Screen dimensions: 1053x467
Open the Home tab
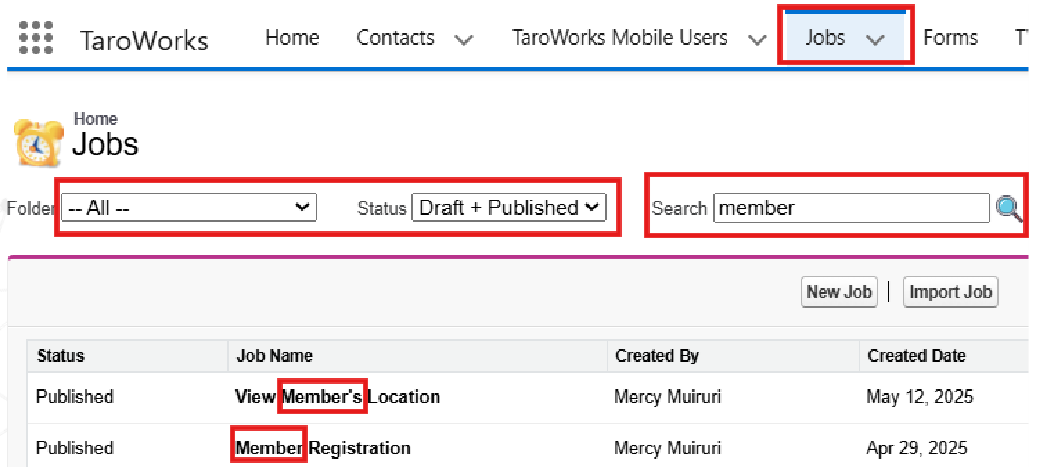291,38
